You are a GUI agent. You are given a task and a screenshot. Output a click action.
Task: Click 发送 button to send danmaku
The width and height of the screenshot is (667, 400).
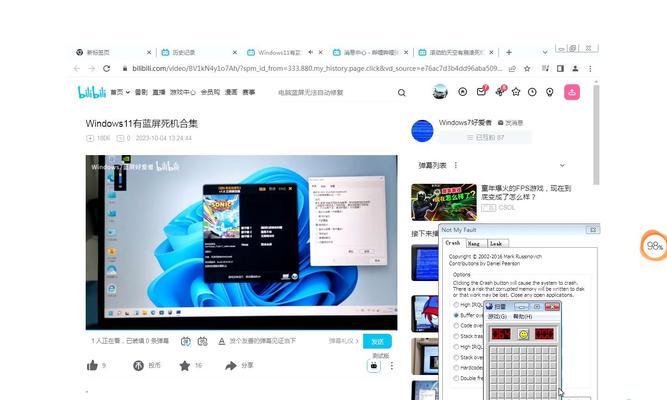pyautogui.click(x=377, y=341)
